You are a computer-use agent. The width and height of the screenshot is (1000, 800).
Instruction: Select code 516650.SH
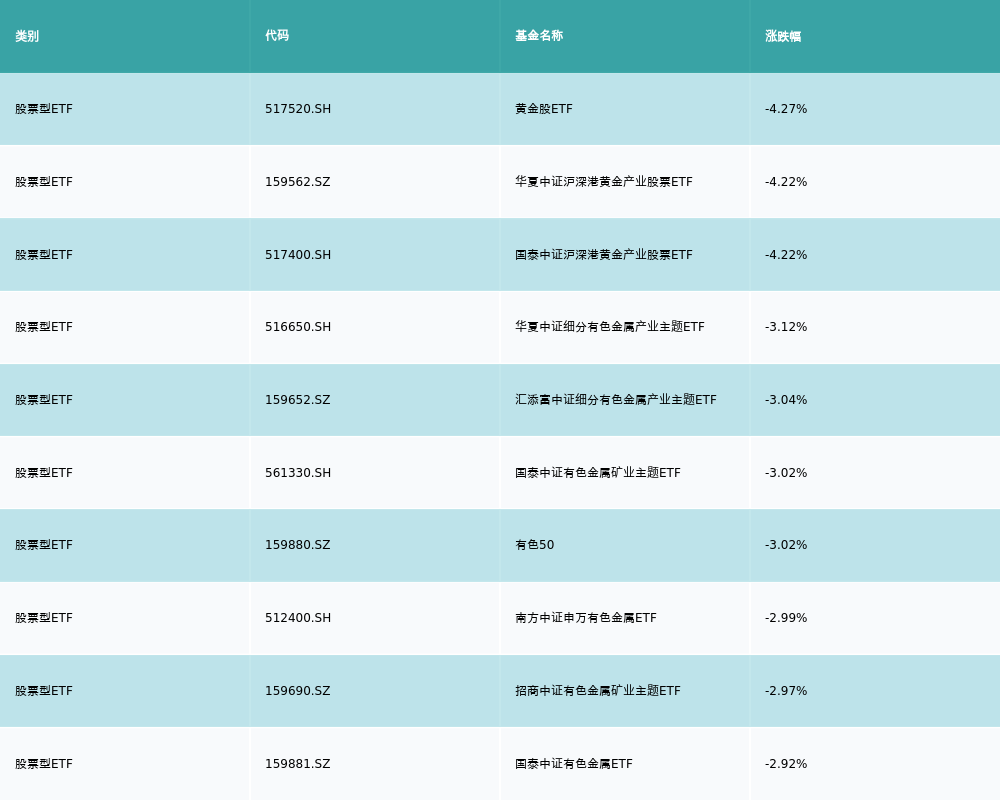pos(298,327)
